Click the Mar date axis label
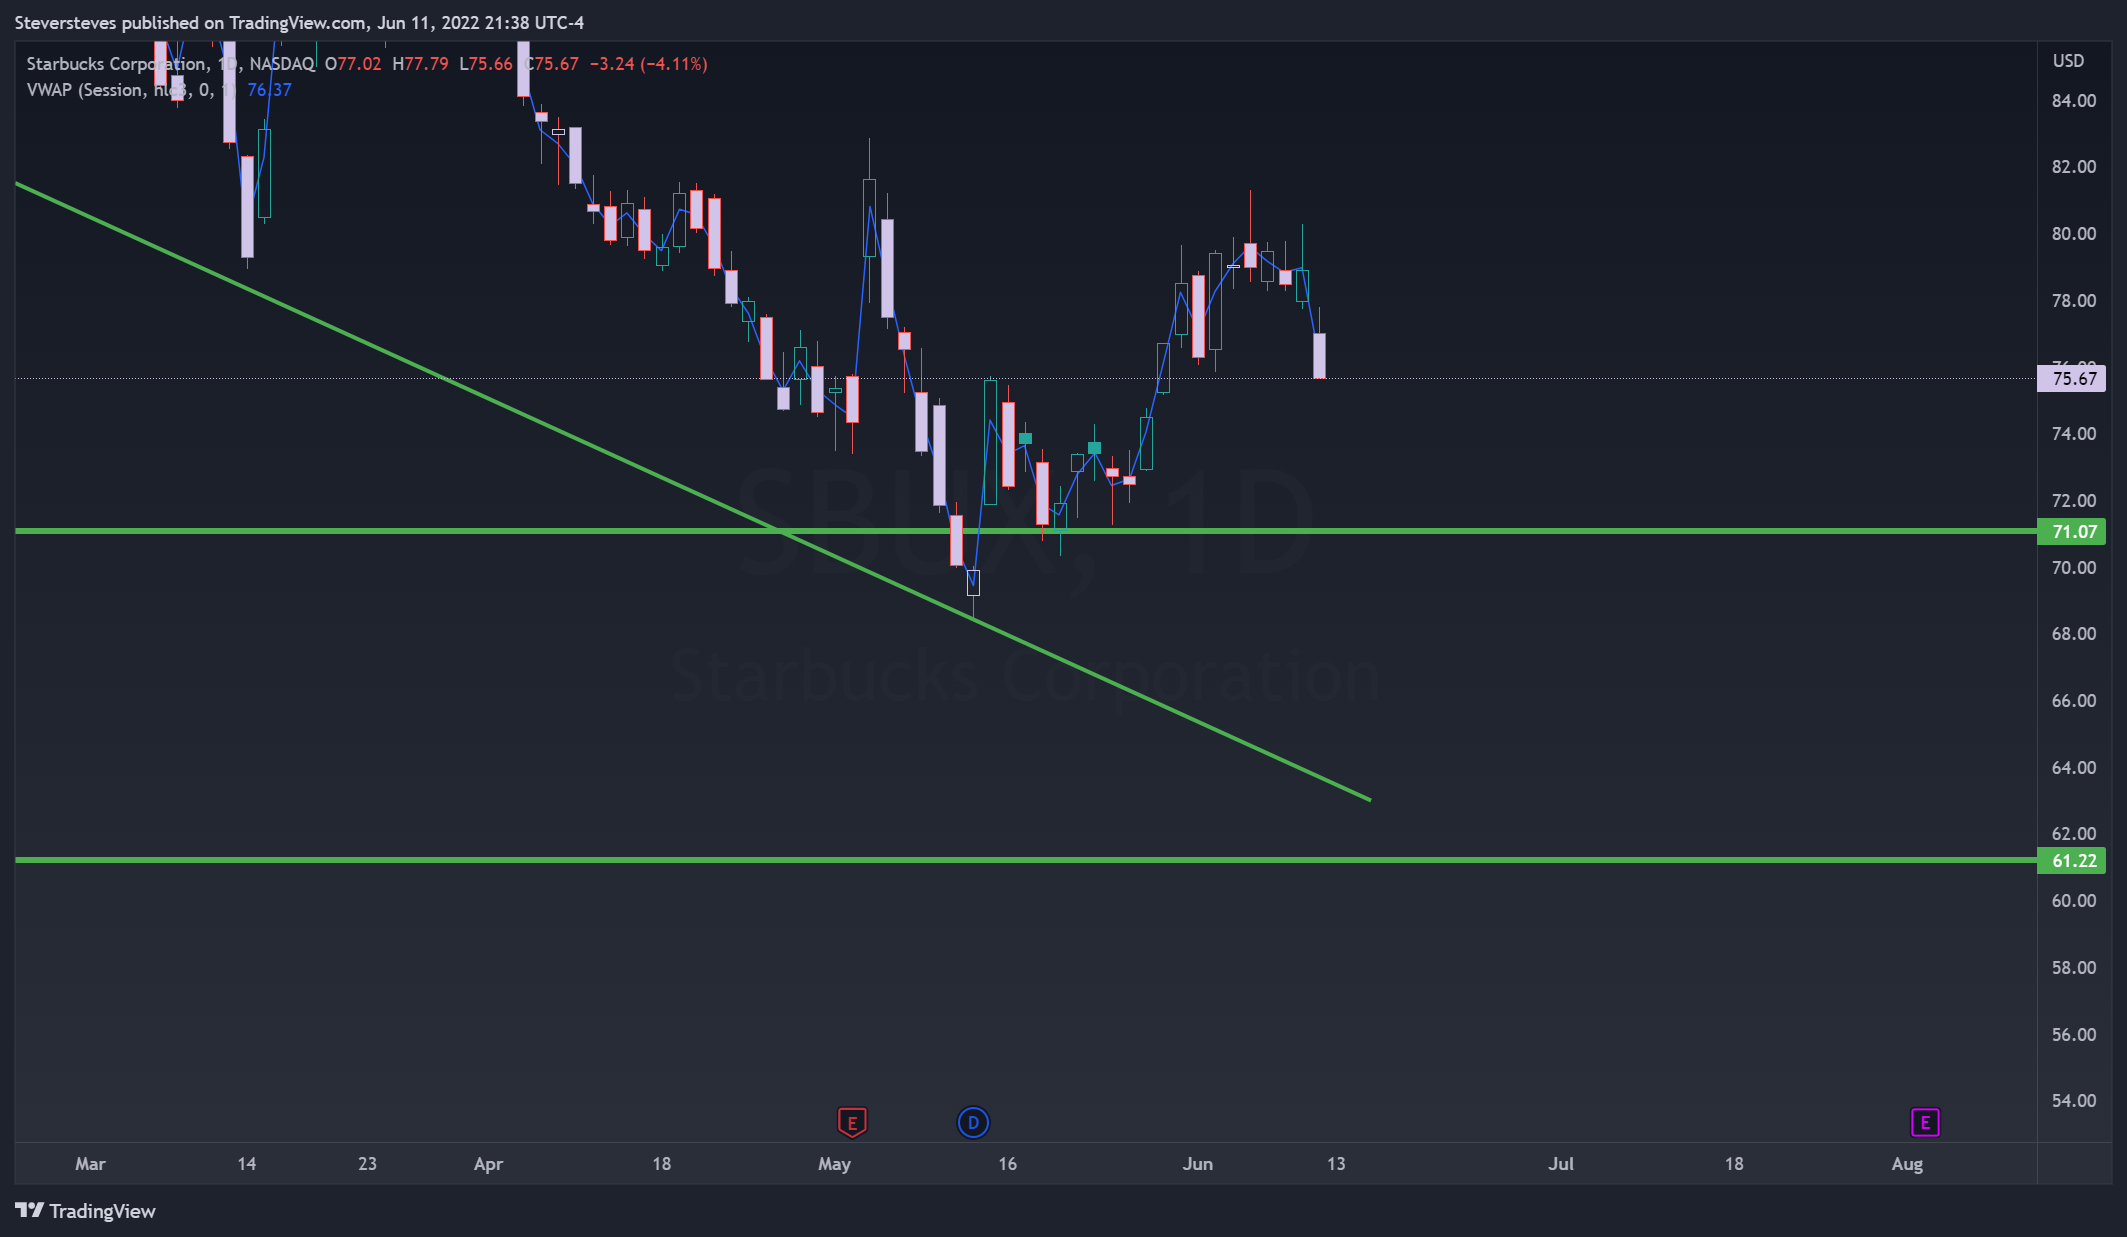Image resolution: width=2127 pixels, height=1237 pixels. click(x=90, y=1164)
